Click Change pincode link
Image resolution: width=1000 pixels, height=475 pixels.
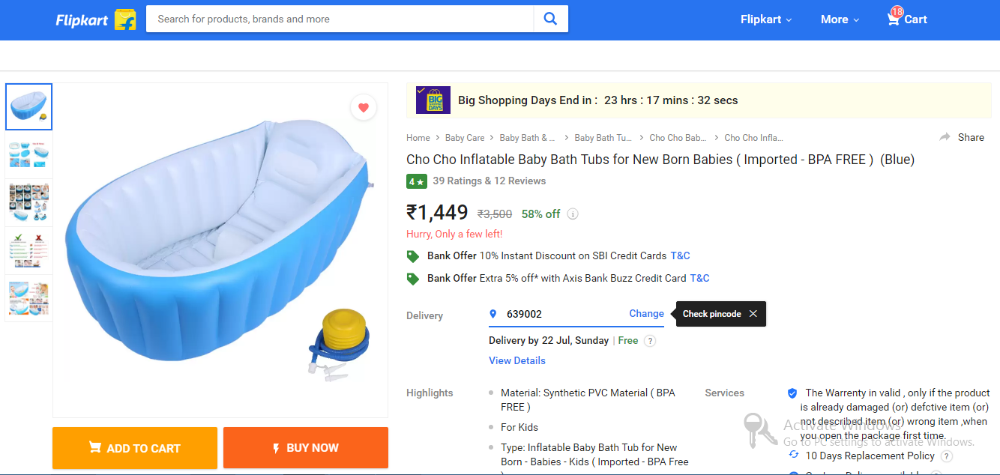tap(646, 314)
